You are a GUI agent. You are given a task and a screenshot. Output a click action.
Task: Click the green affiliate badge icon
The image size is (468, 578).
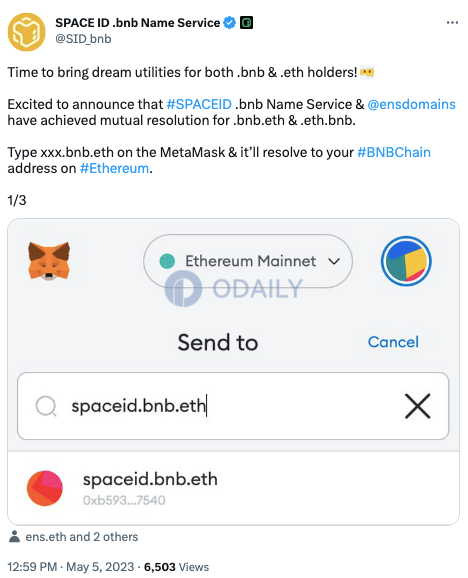(x=246, y=23)
